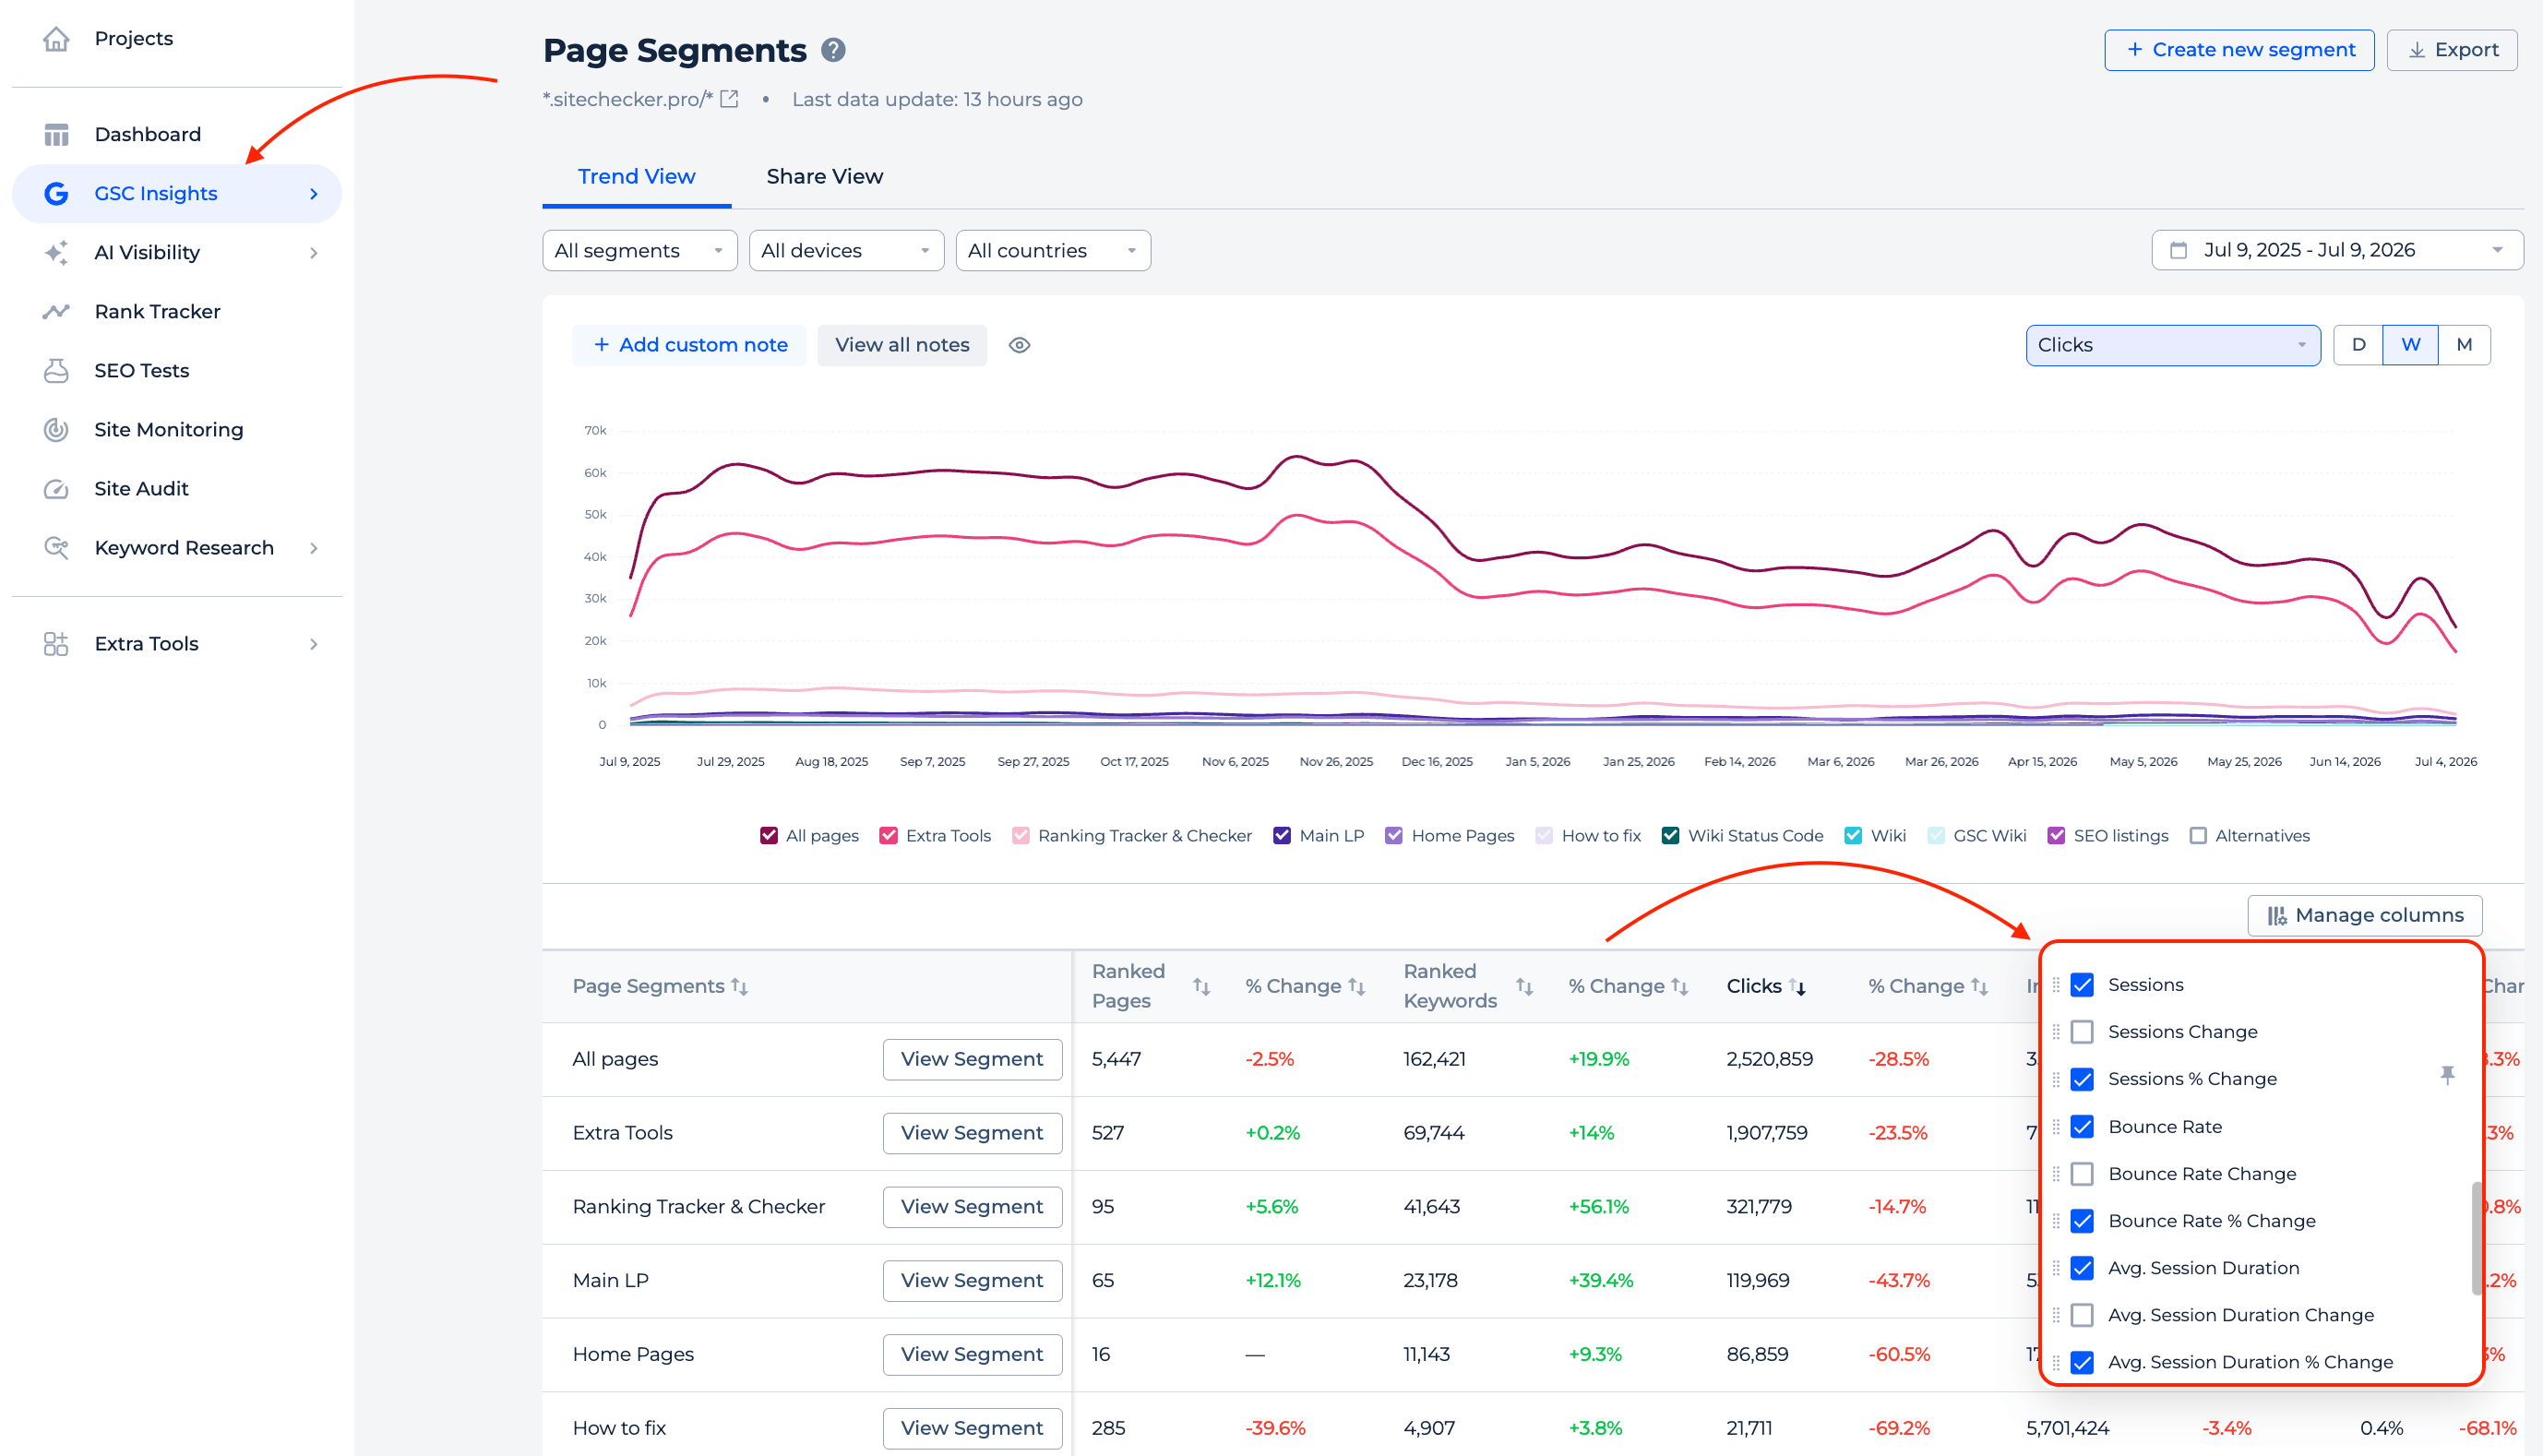Uncheck the Sessions column checkbox
Screen dimensions: 2543x1456
tap(2082, 984)
